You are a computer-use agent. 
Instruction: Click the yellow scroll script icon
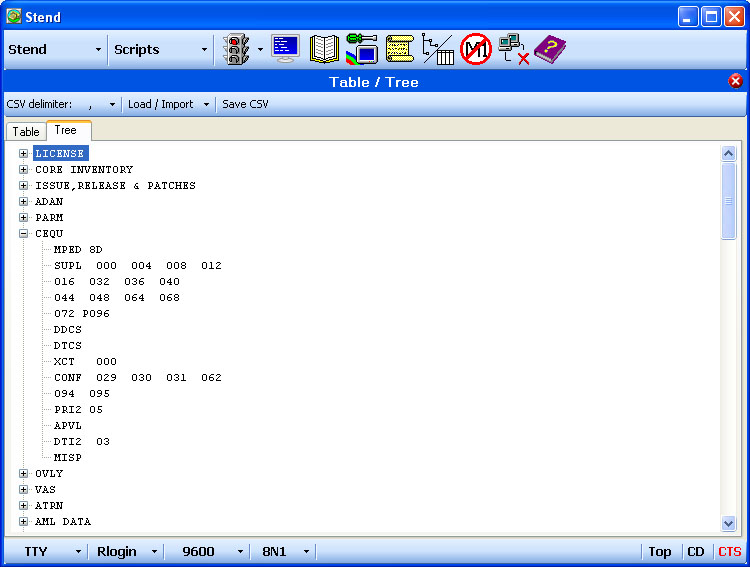(x=399, y=49)
